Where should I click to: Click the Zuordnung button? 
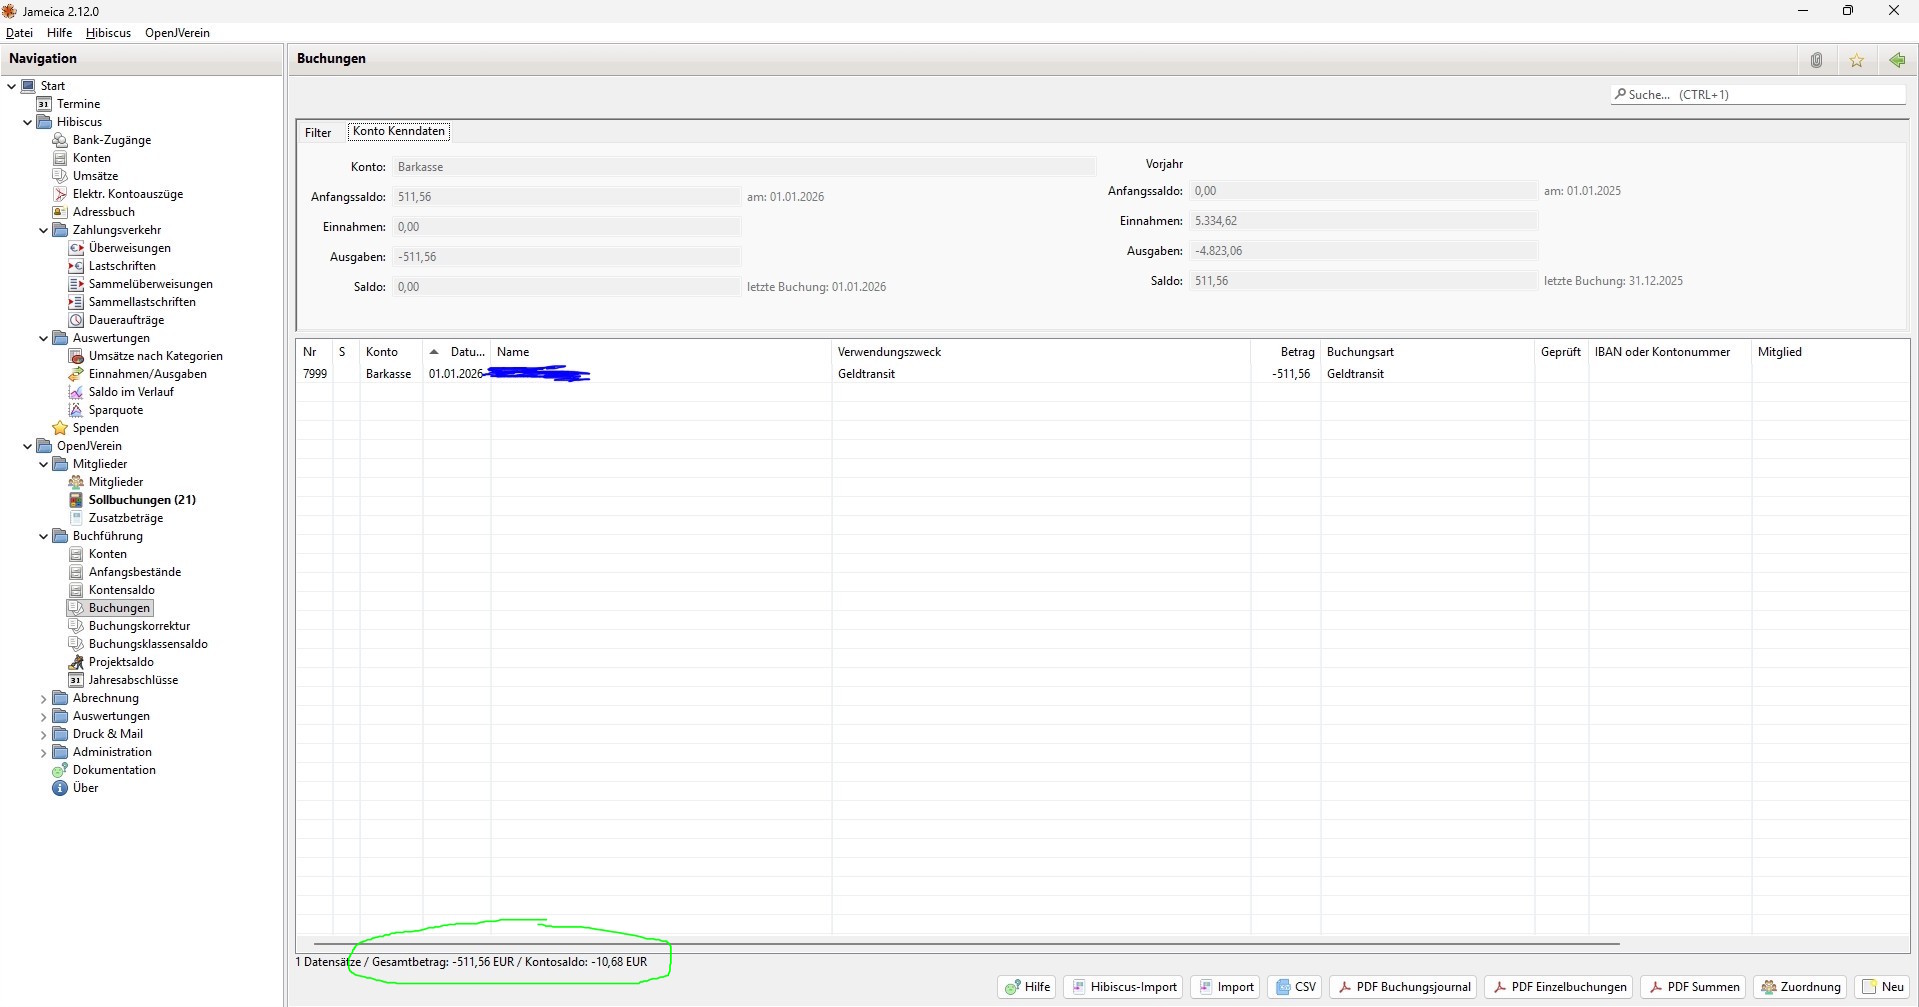(x=1800, y=987)
